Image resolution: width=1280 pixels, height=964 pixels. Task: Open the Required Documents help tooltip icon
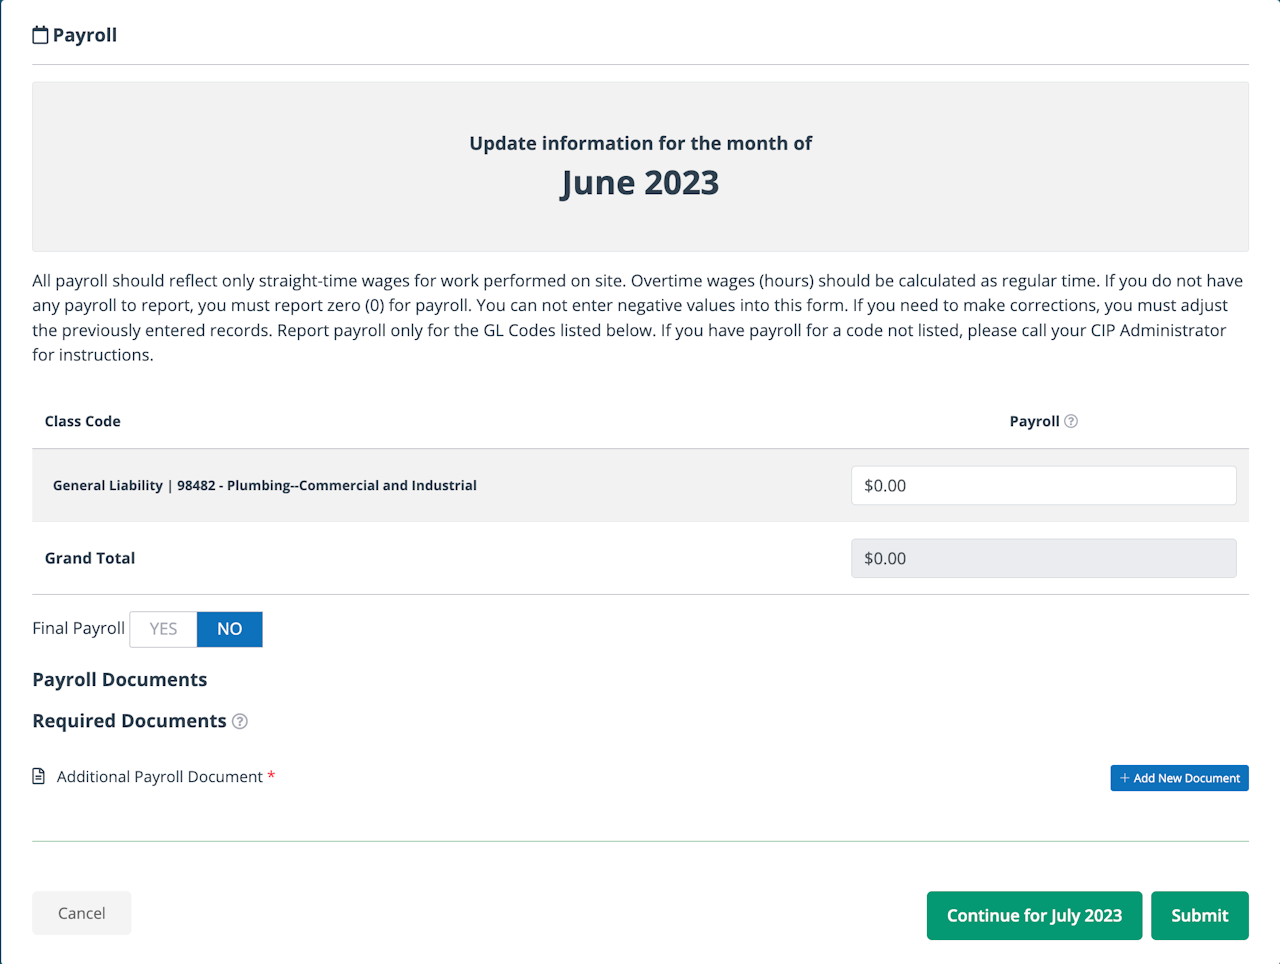[240, 721]
